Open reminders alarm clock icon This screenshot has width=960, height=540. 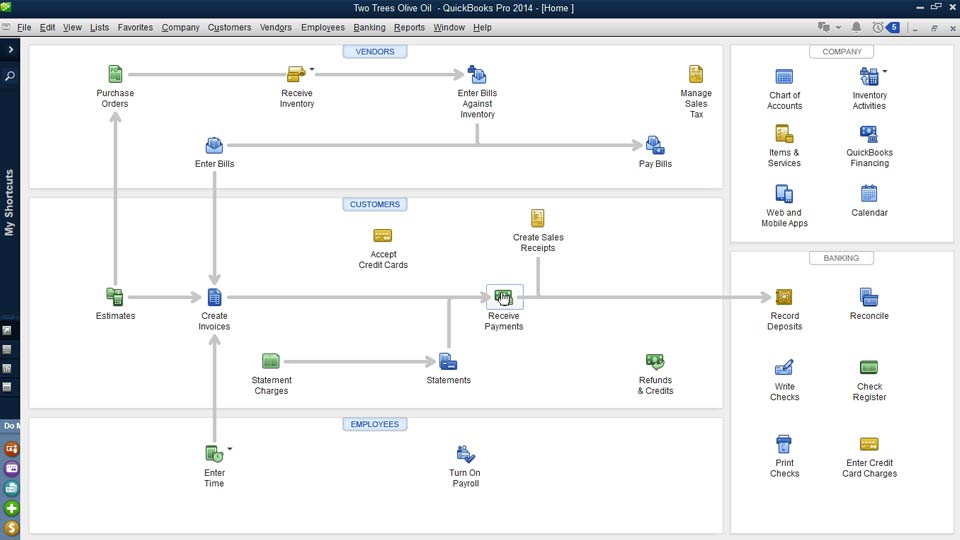coord(878,27)
